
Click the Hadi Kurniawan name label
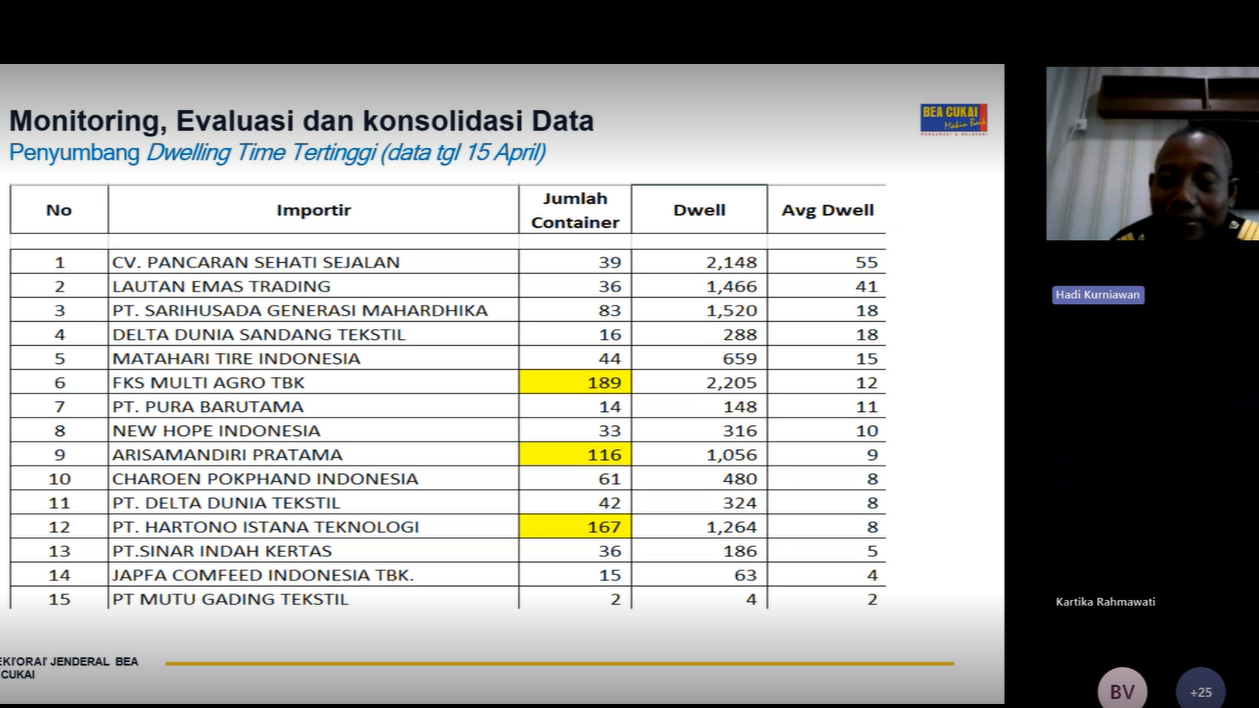pos(1098,295)
